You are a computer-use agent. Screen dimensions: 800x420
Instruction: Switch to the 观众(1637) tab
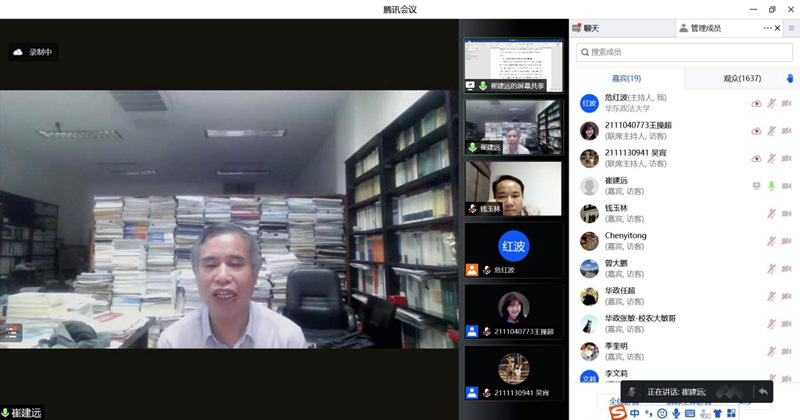click(742, 78)
